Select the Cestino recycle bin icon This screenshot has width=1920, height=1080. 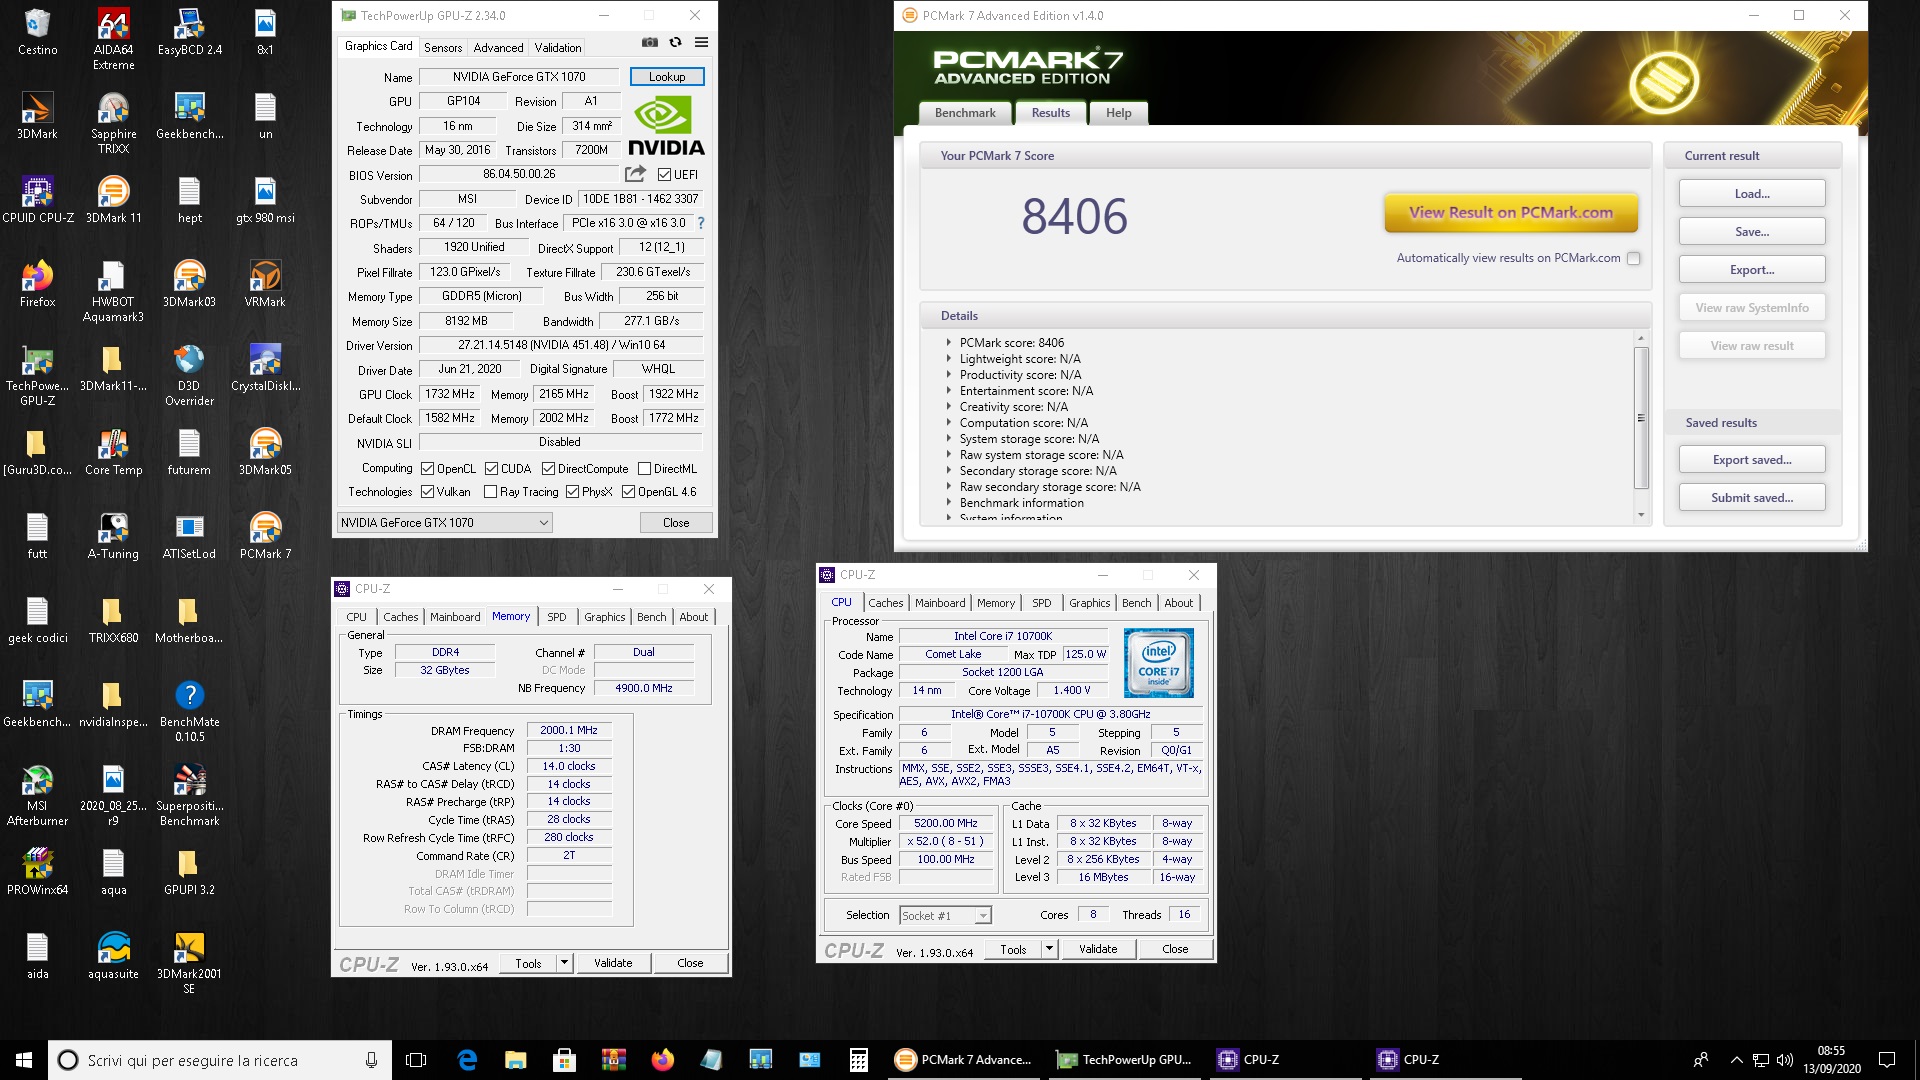click(37, 33)
